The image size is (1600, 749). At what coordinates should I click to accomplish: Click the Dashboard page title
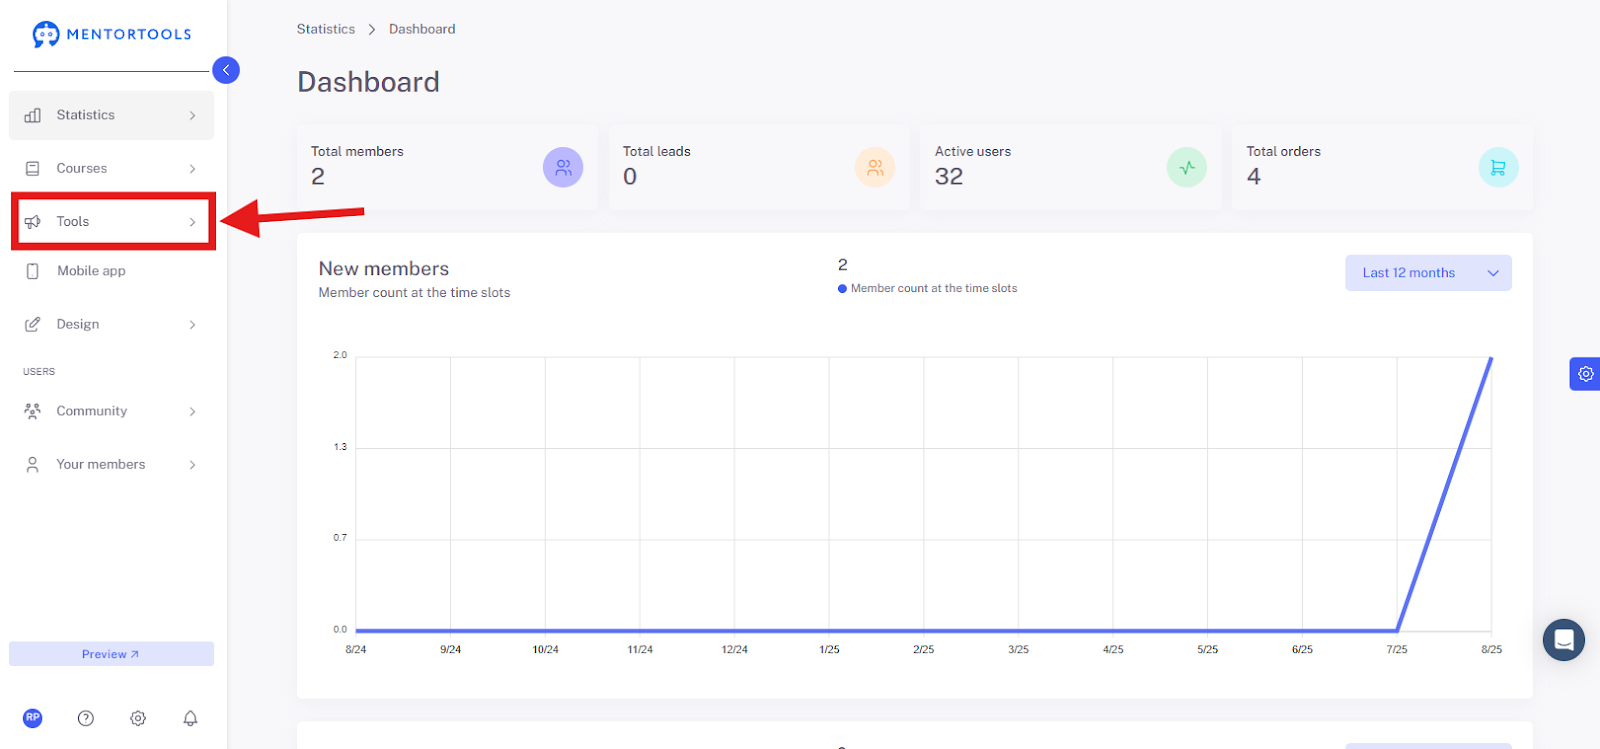tap(369, 82)
